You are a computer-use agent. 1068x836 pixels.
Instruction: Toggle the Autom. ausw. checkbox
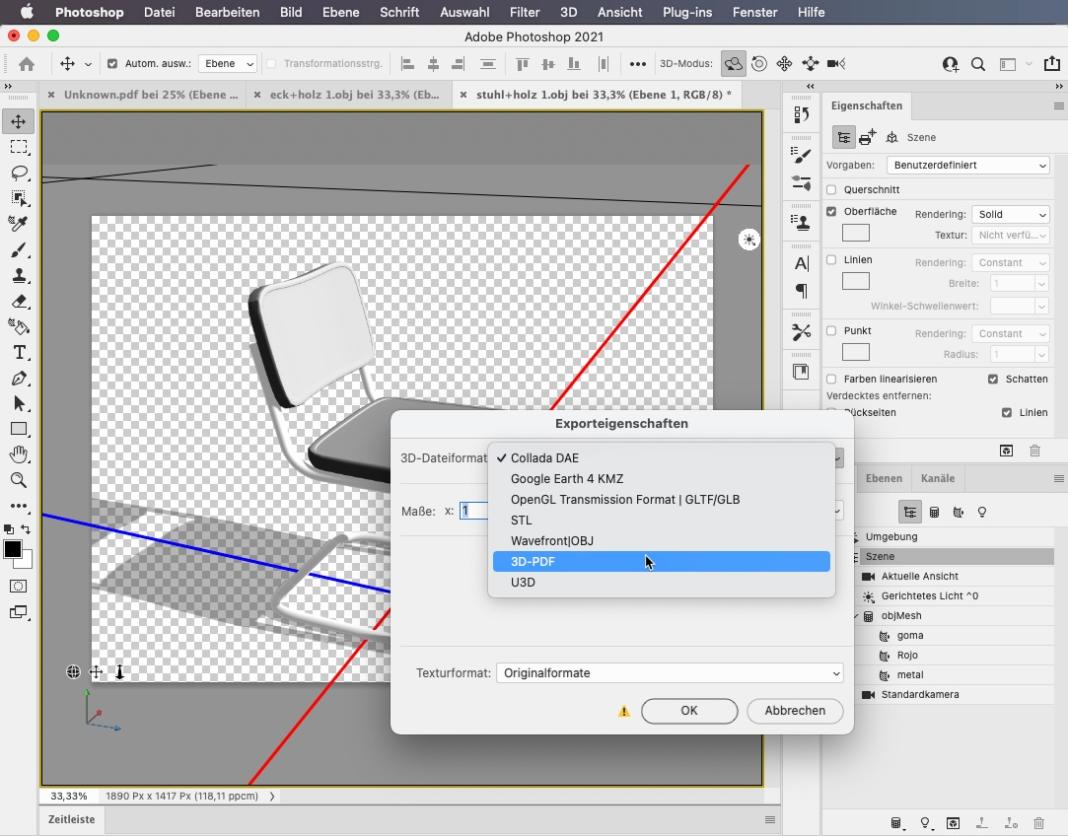[x=112, y=63]
